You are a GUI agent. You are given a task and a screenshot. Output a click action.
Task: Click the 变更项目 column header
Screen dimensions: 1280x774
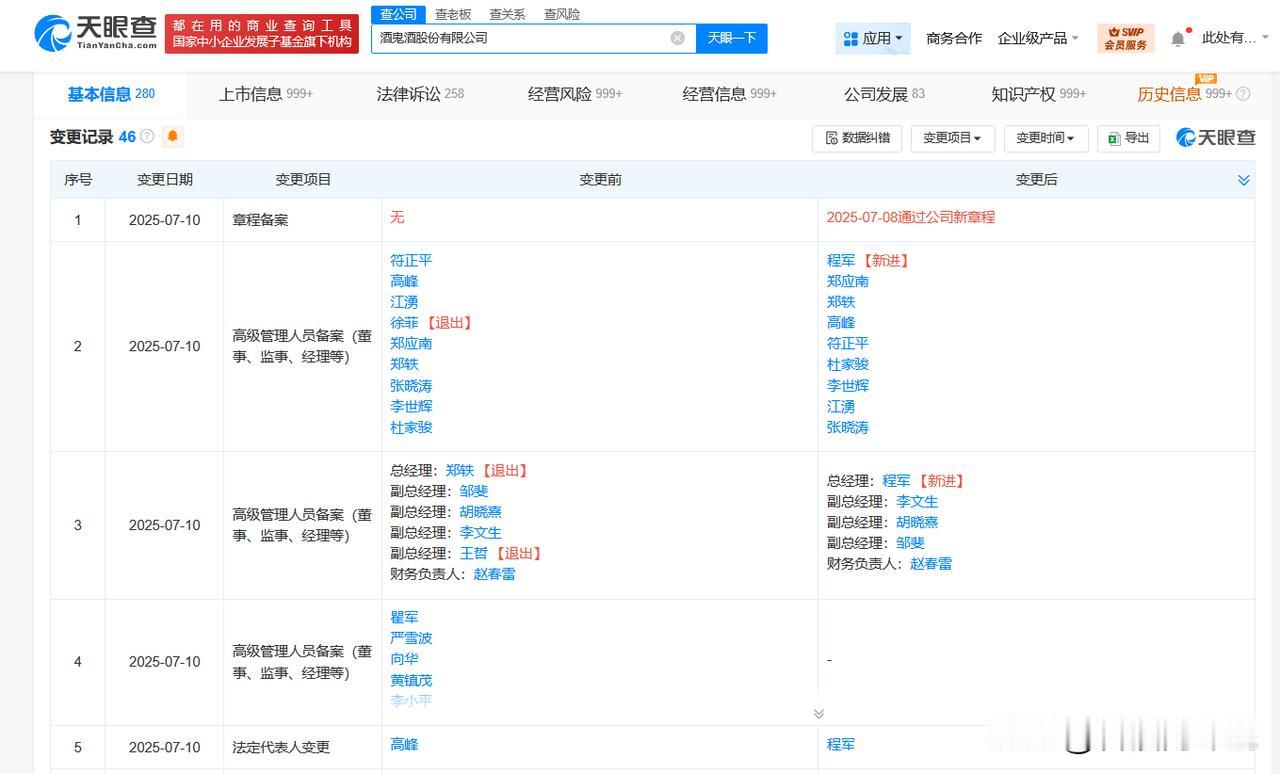tap(303, 180)
